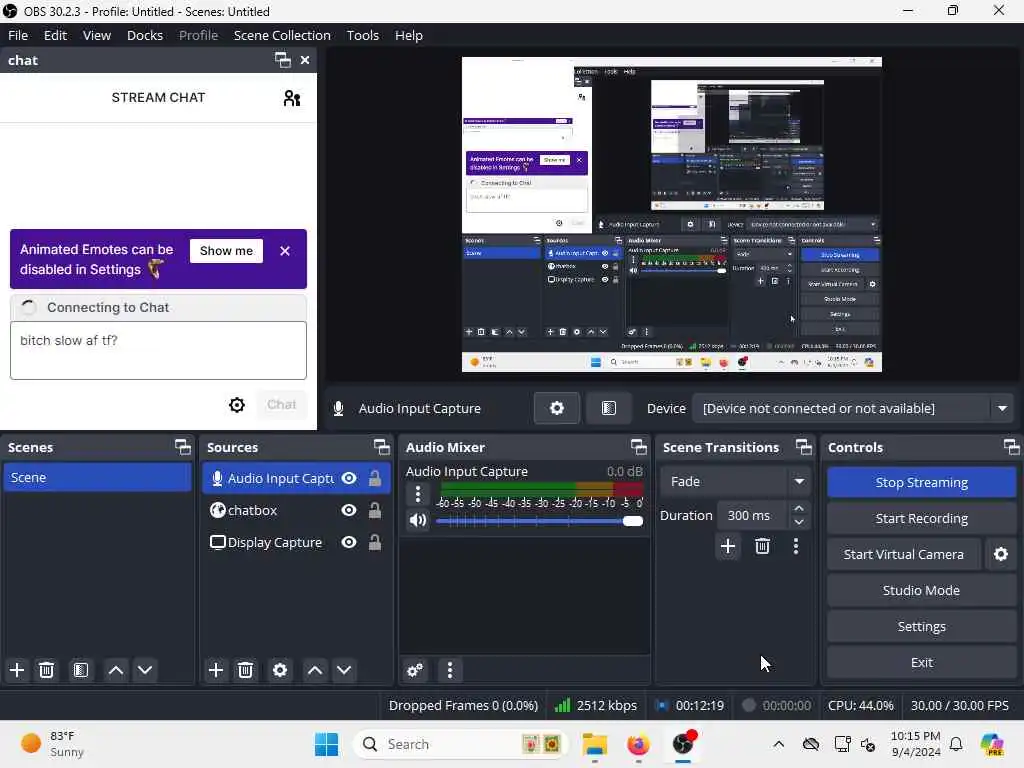
Task: Toggle visibility of chatbox source
Action: pyautogui.click(x=349, y=510)
